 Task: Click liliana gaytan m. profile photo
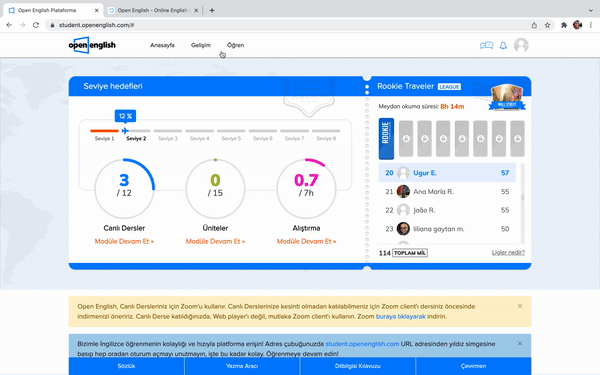[x=403, y=229]
